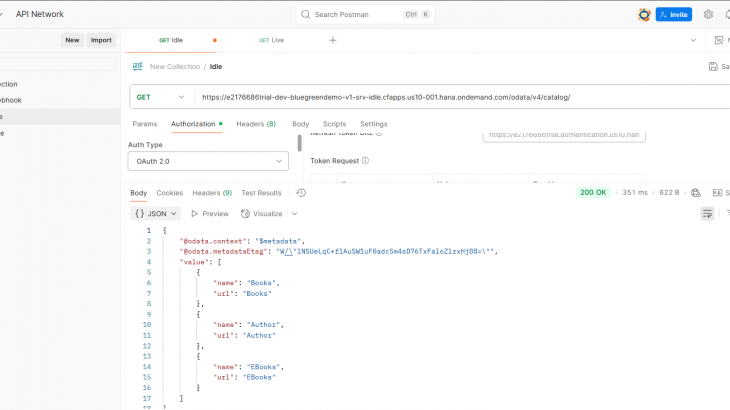Click the Save icon

713,67
